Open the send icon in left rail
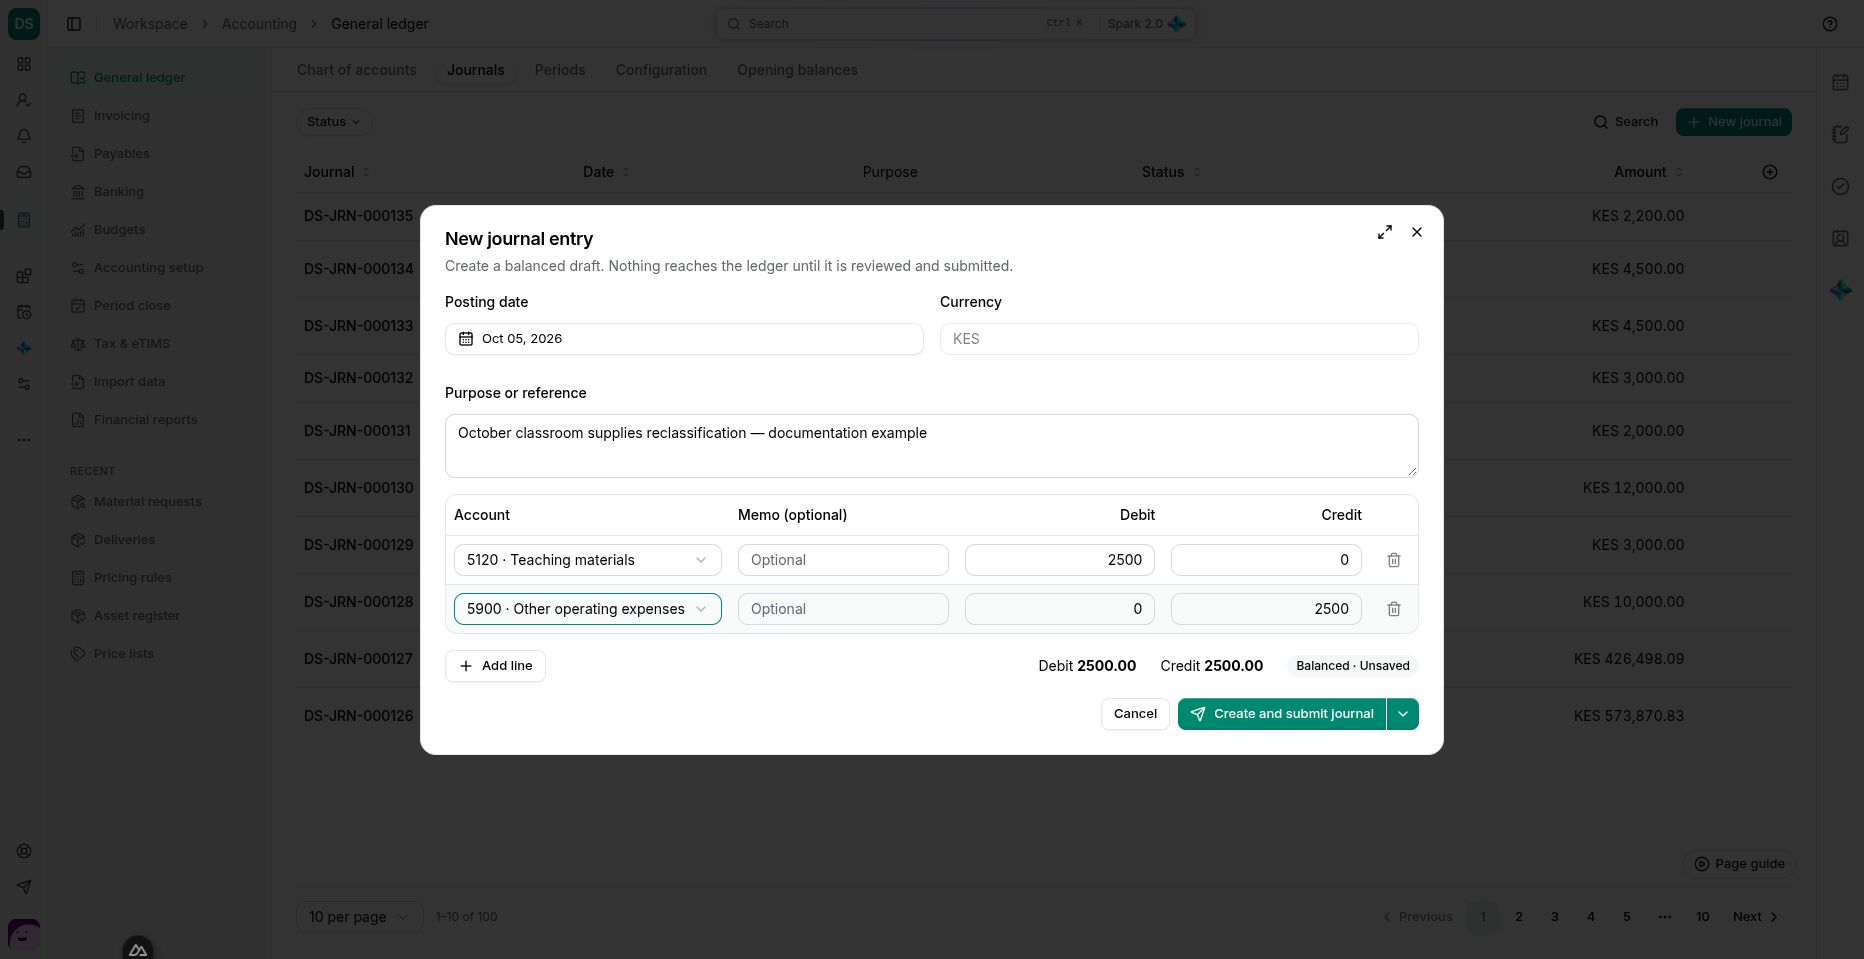 [24, 887]
